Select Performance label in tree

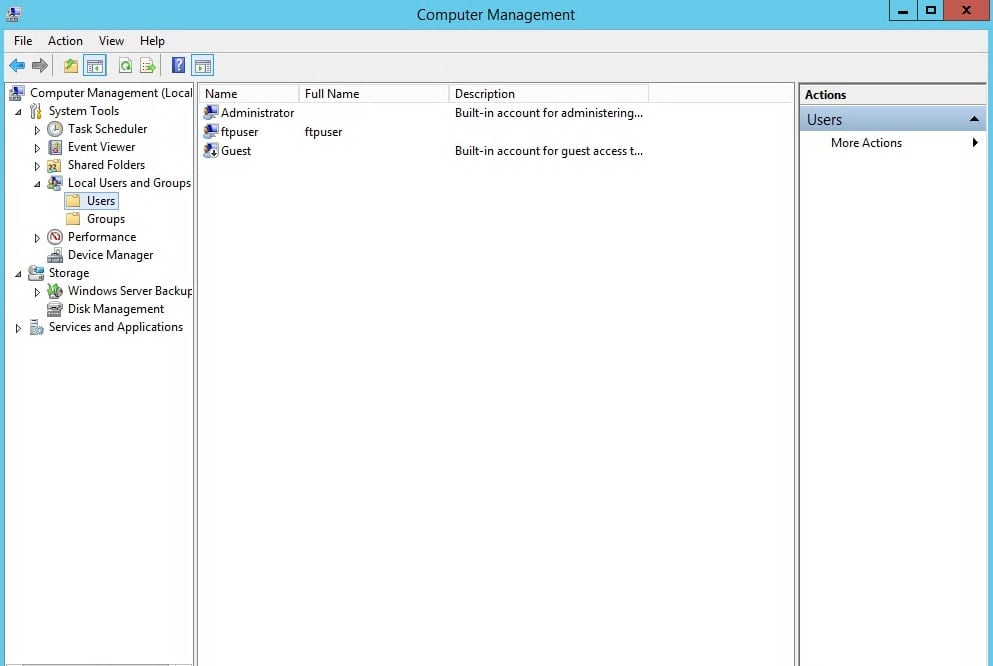(x=101, y=237)
